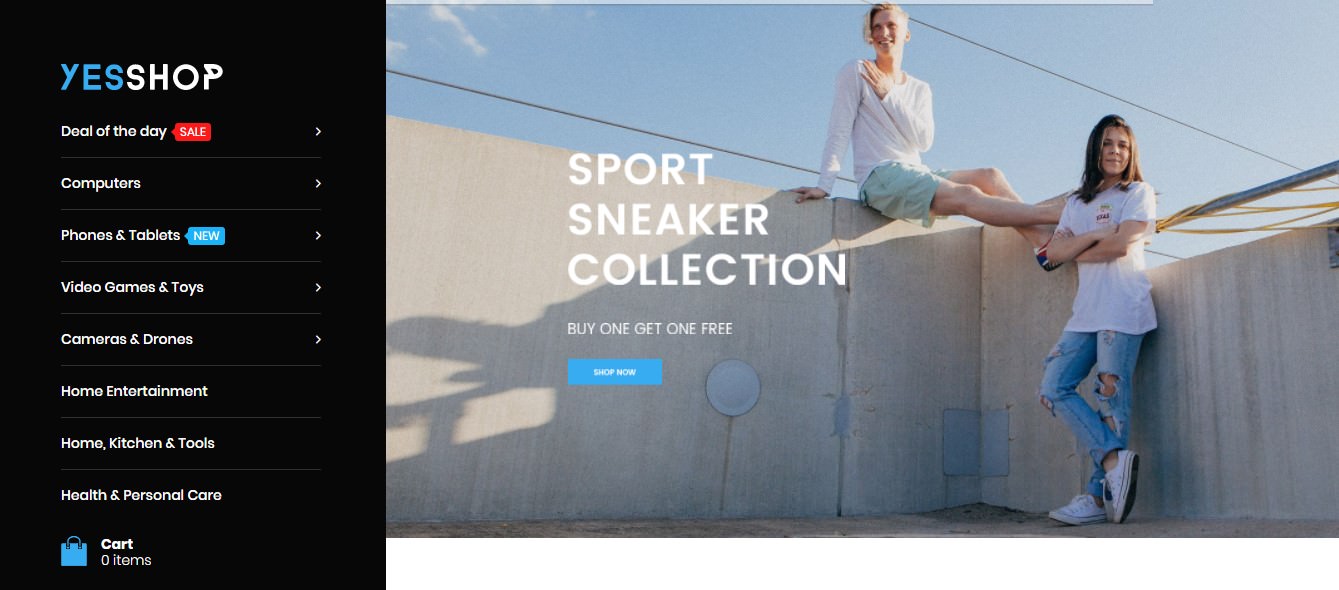
Task: Expand the Computers submenu arrow
Action: (x=318, y=184)
